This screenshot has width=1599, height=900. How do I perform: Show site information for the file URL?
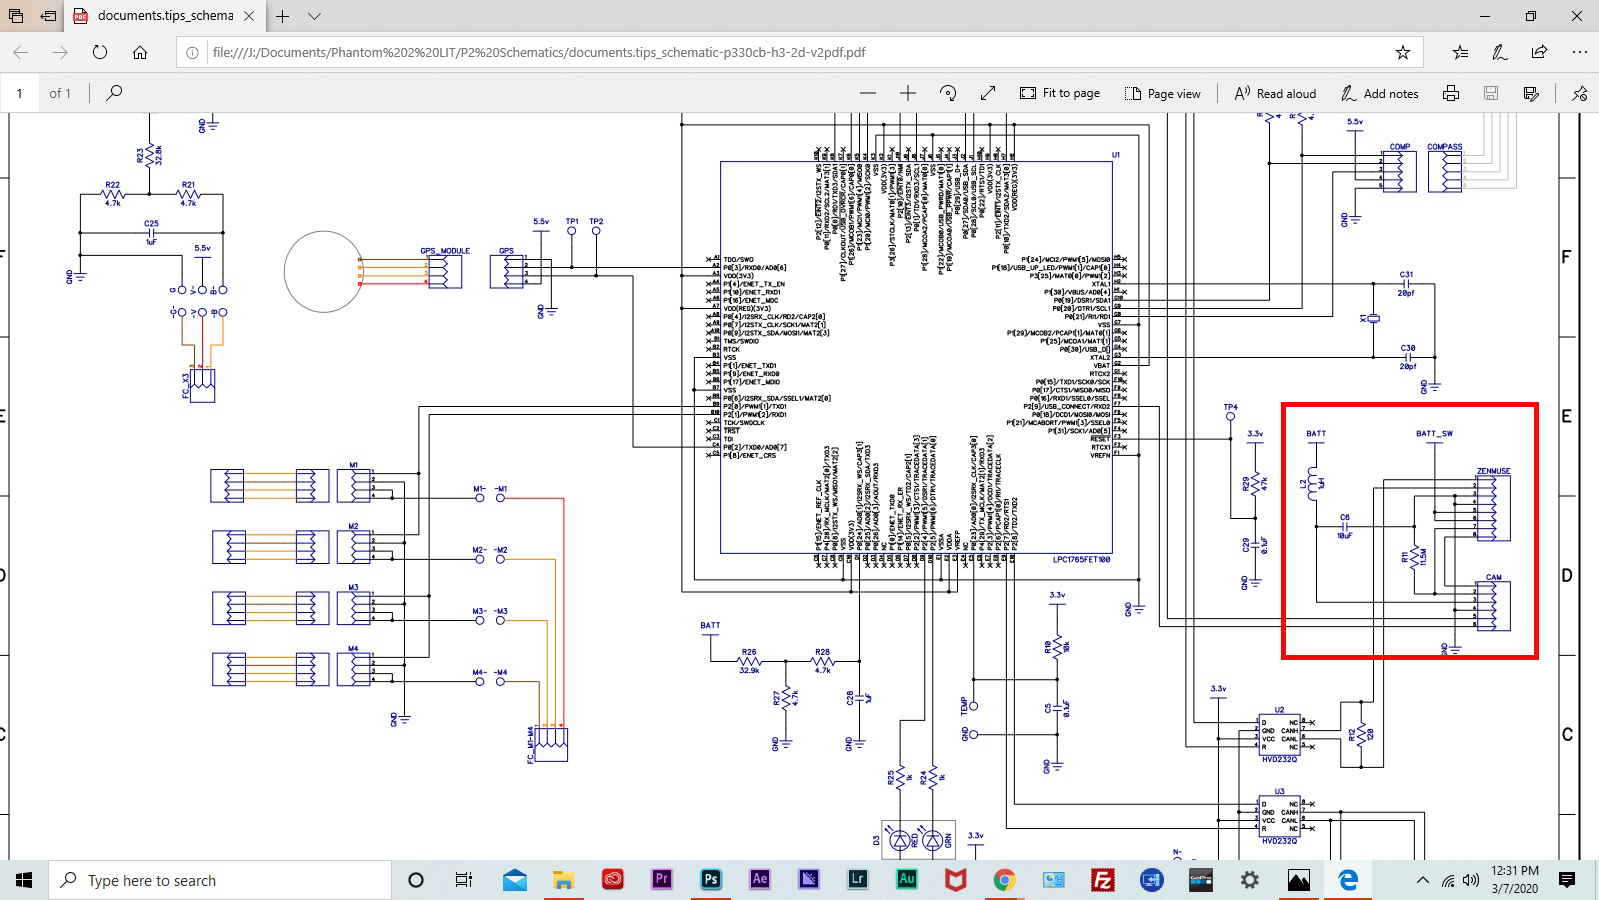(x=192, y=52)
